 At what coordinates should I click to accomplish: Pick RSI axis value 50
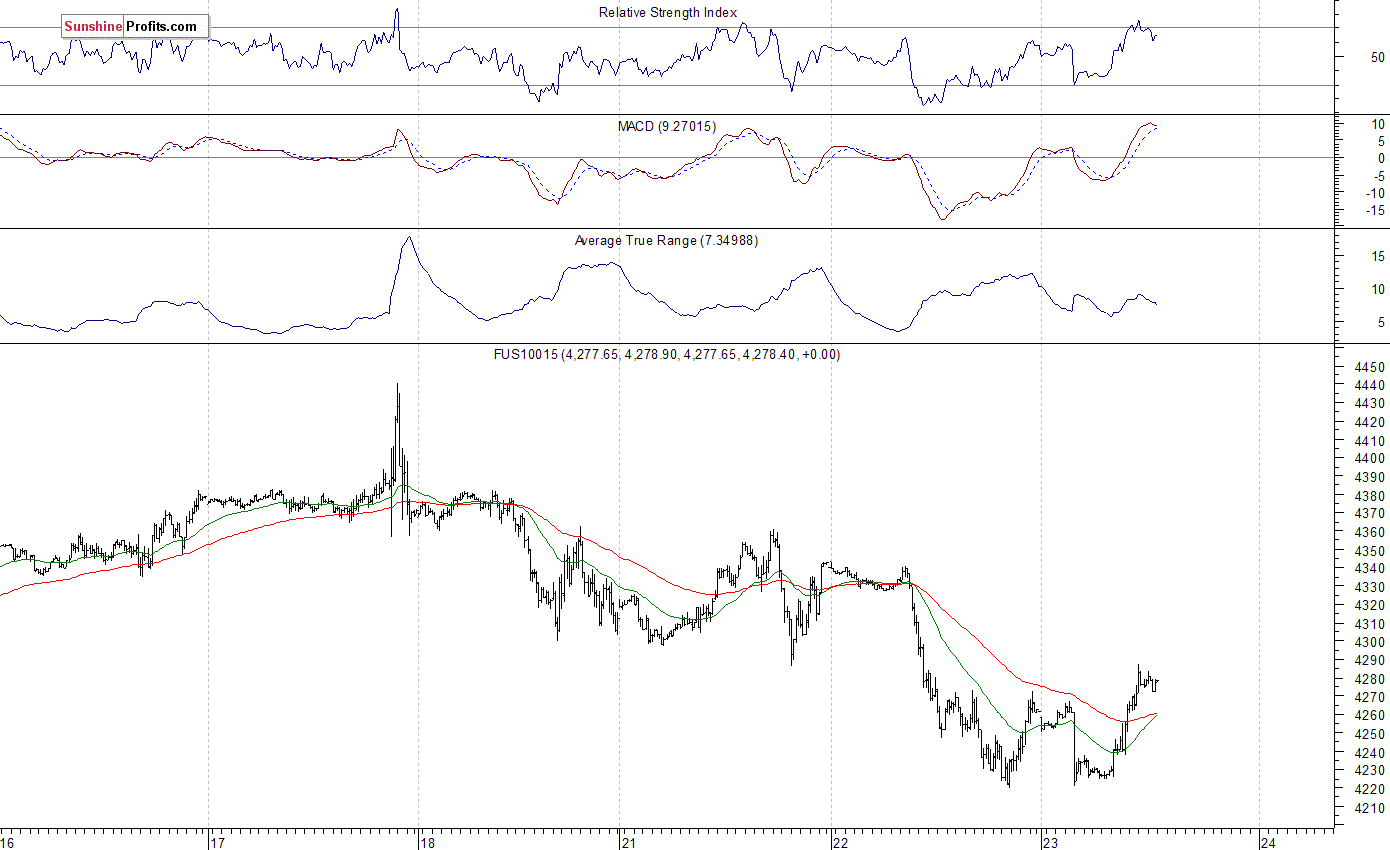click(1377, 57)
